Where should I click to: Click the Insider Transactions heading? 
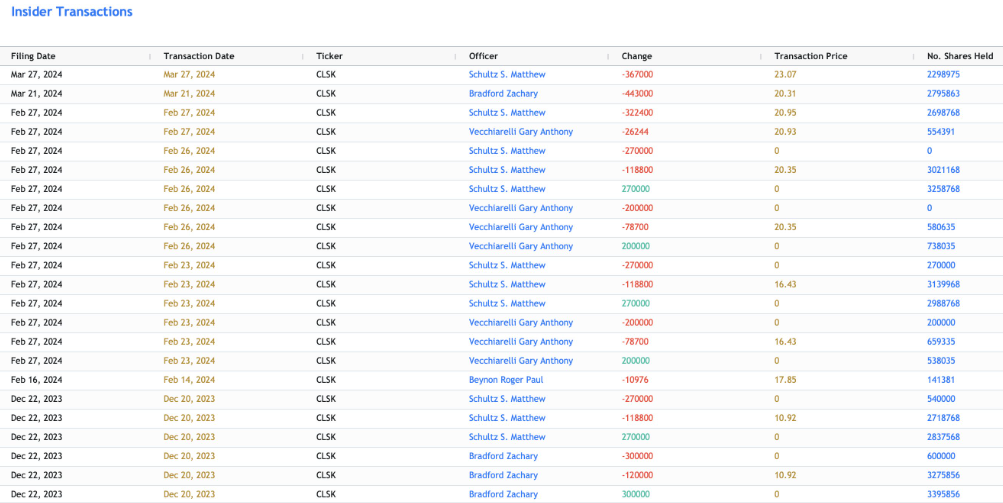tap(71, 12)
